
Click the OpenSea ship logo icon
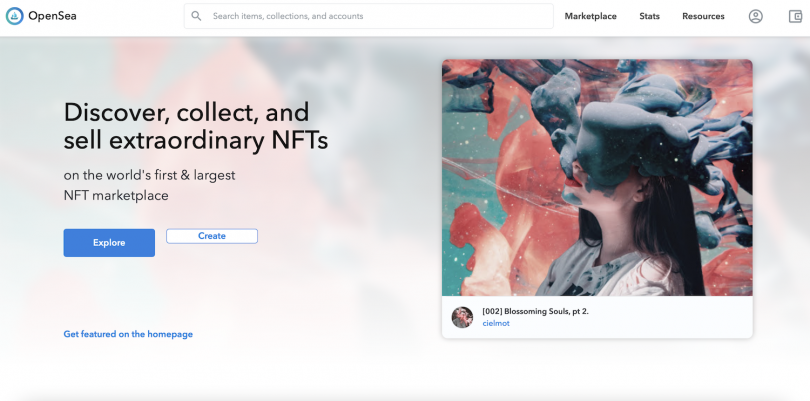tap(14, 16)
